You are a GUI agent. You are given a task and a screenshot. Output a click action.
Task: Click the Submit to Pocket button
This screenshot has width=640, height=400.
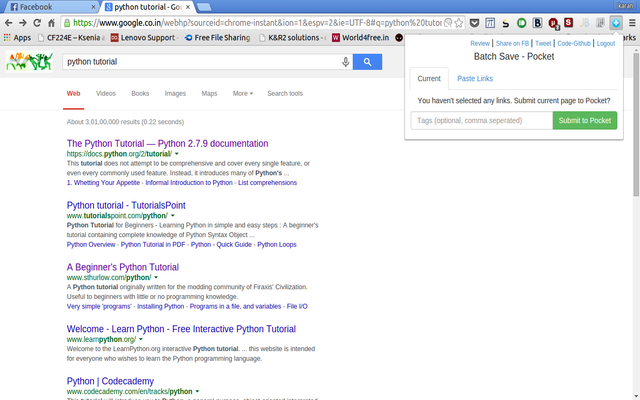[584, 120]
